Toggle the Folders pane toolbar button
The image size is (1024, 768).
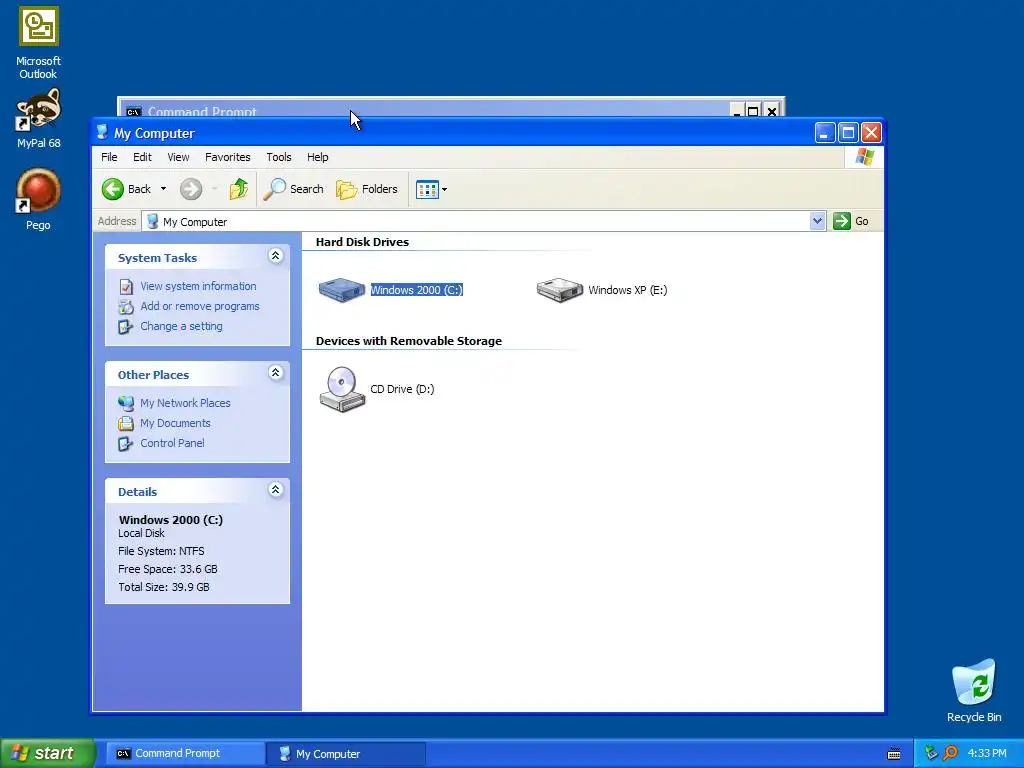(x=366, y=189)
